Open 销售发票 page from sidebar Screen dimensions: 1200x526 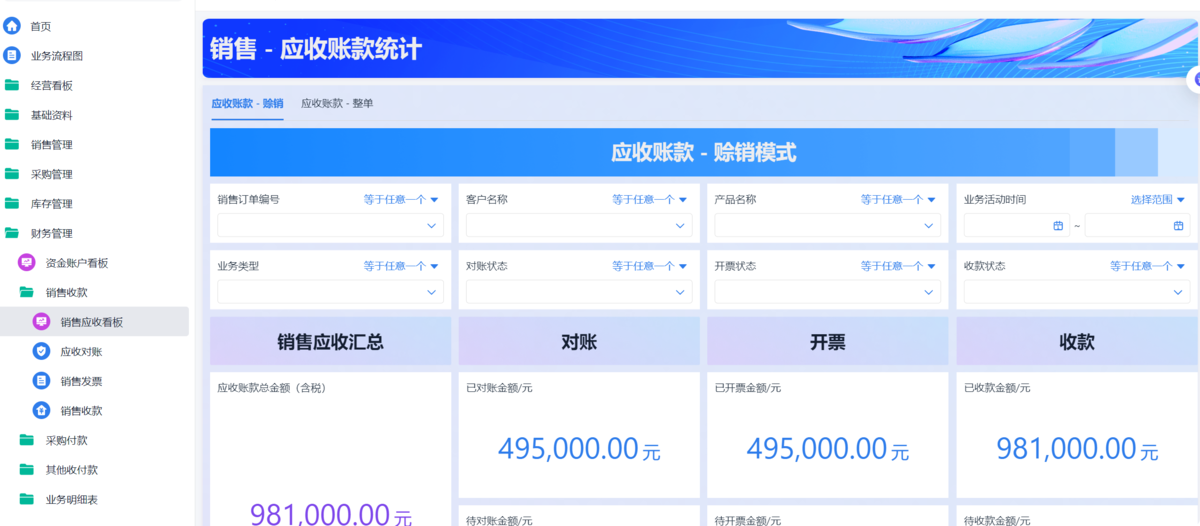coord(81,381)
